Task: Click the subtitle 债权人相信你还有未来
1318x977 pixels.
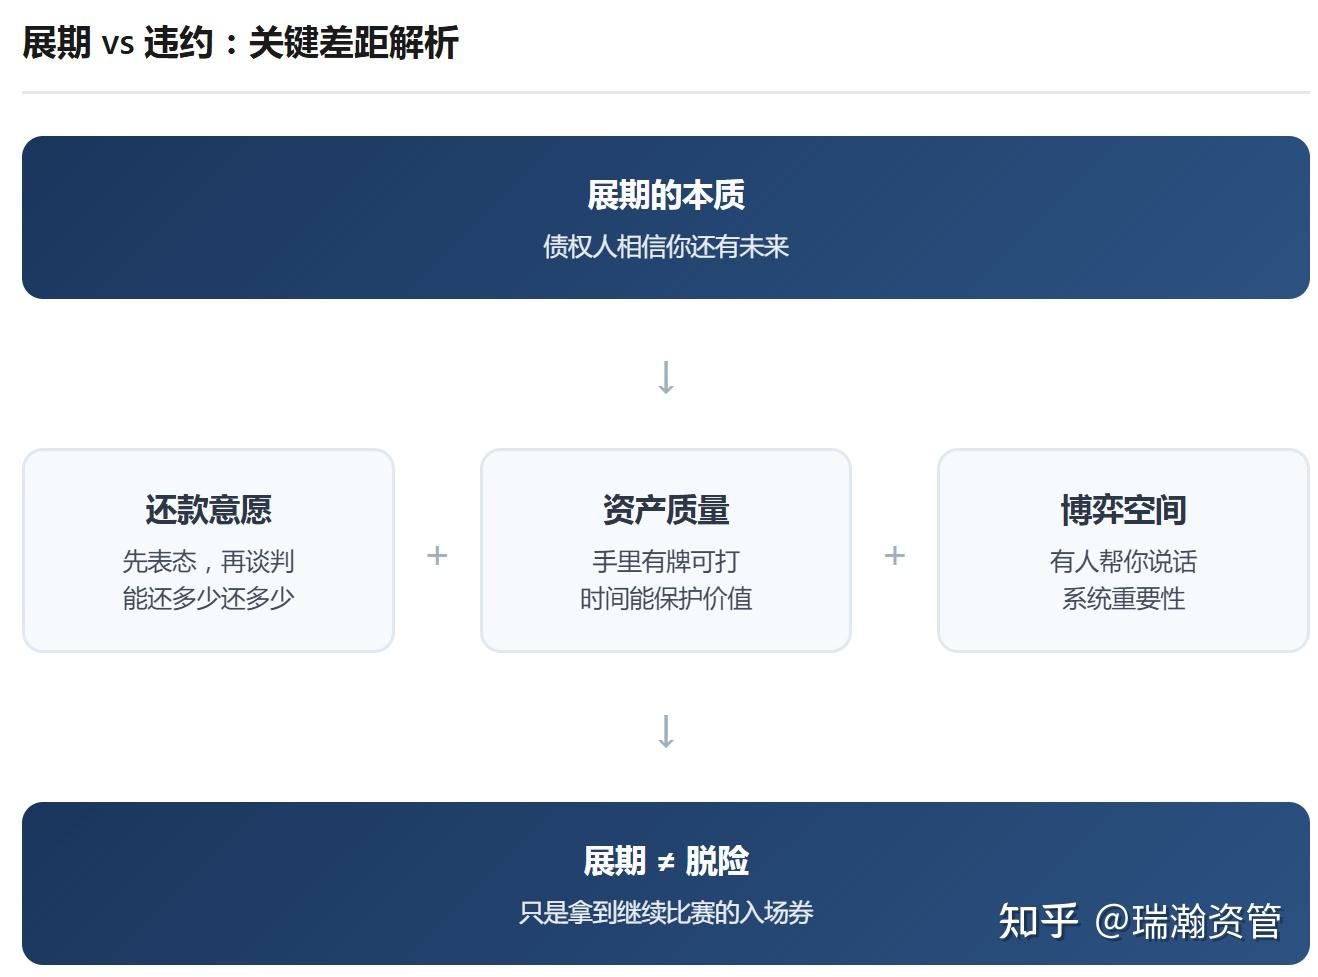Action: point(666,247)
